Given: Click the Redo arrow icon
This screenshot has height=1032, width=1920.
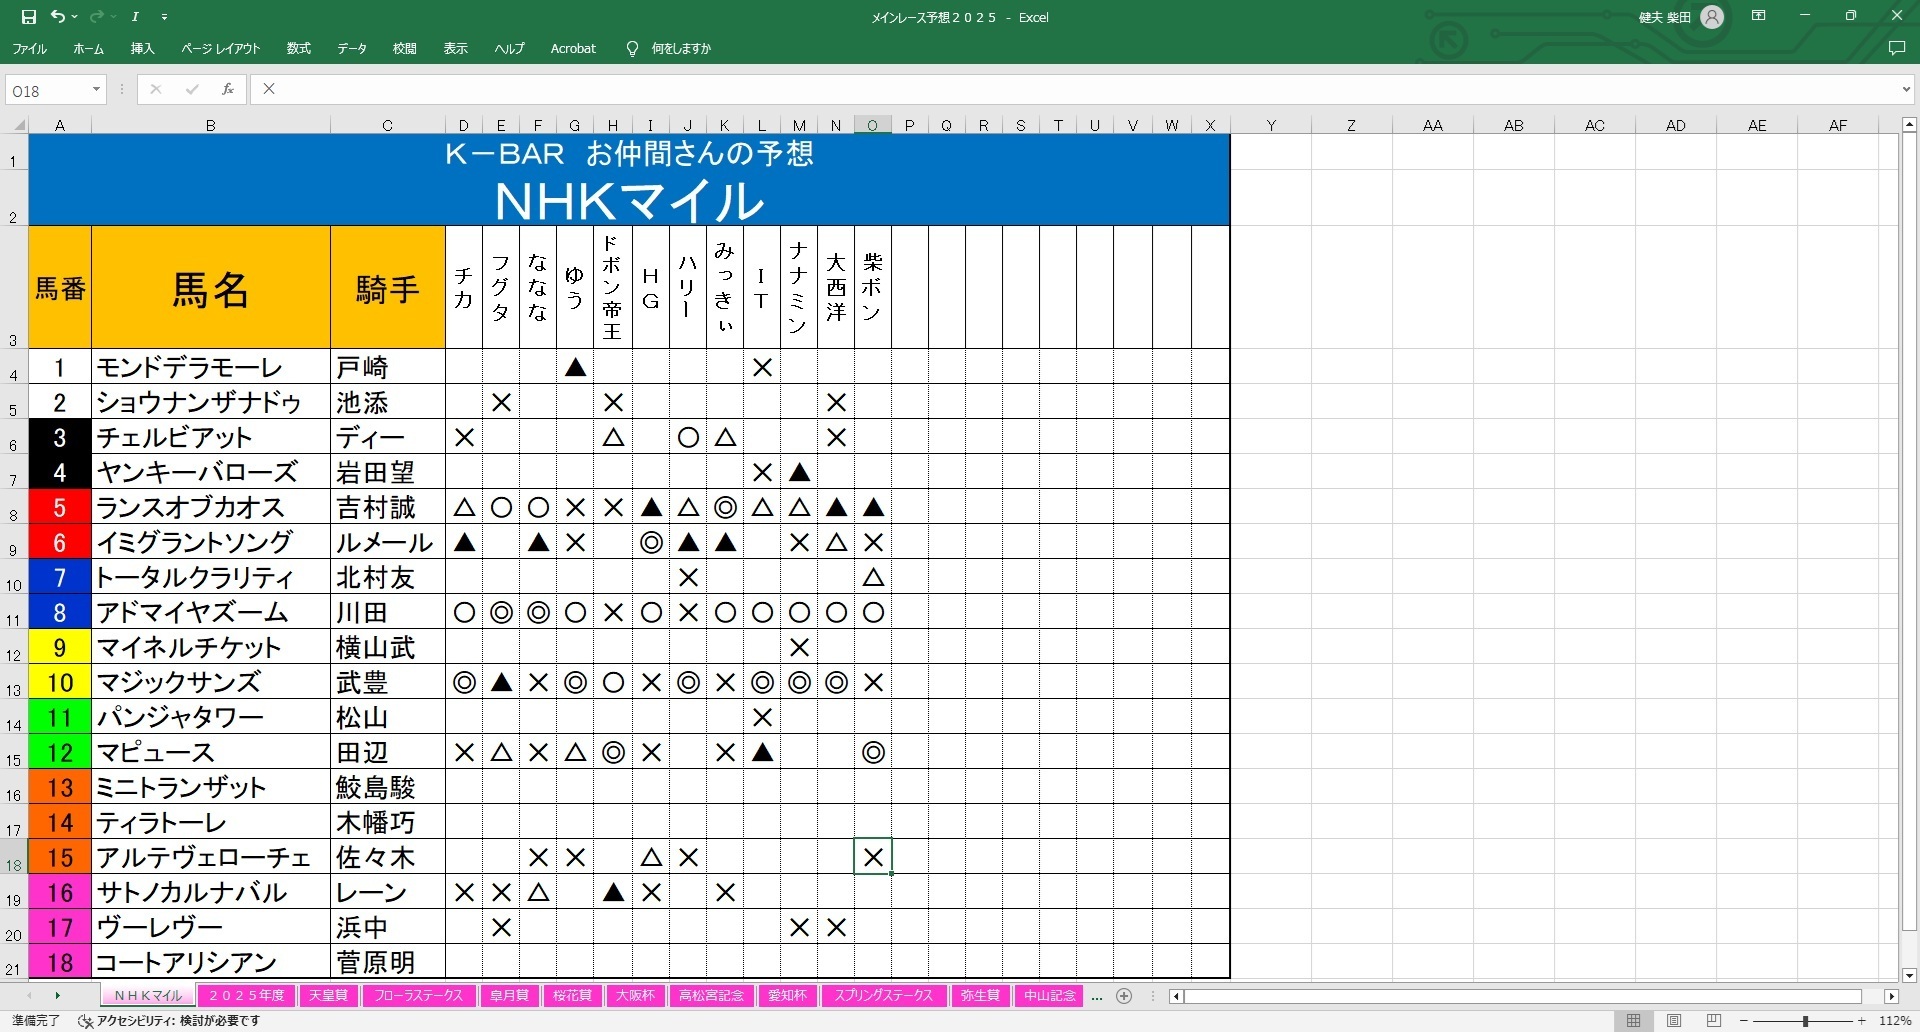Looking at the screenshot, I should click(96, 17).
